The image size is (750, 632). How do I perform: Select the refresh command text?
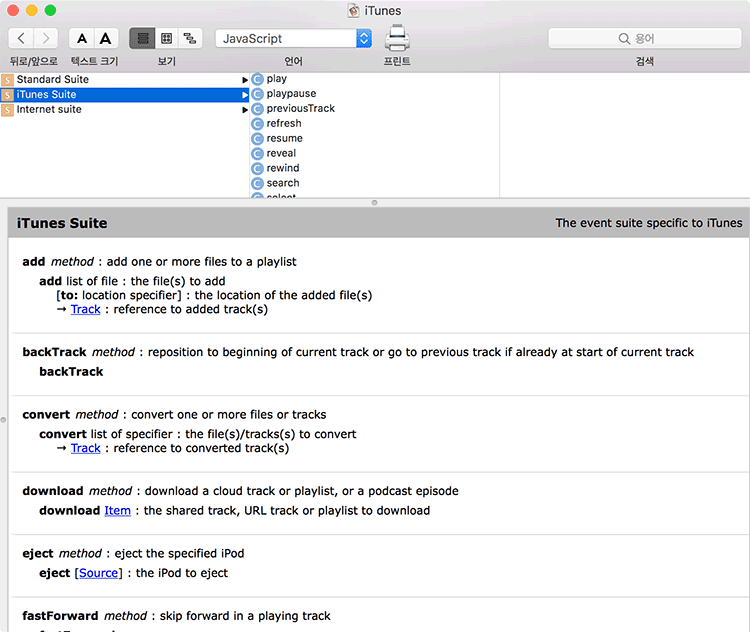(x=284, y=123)
